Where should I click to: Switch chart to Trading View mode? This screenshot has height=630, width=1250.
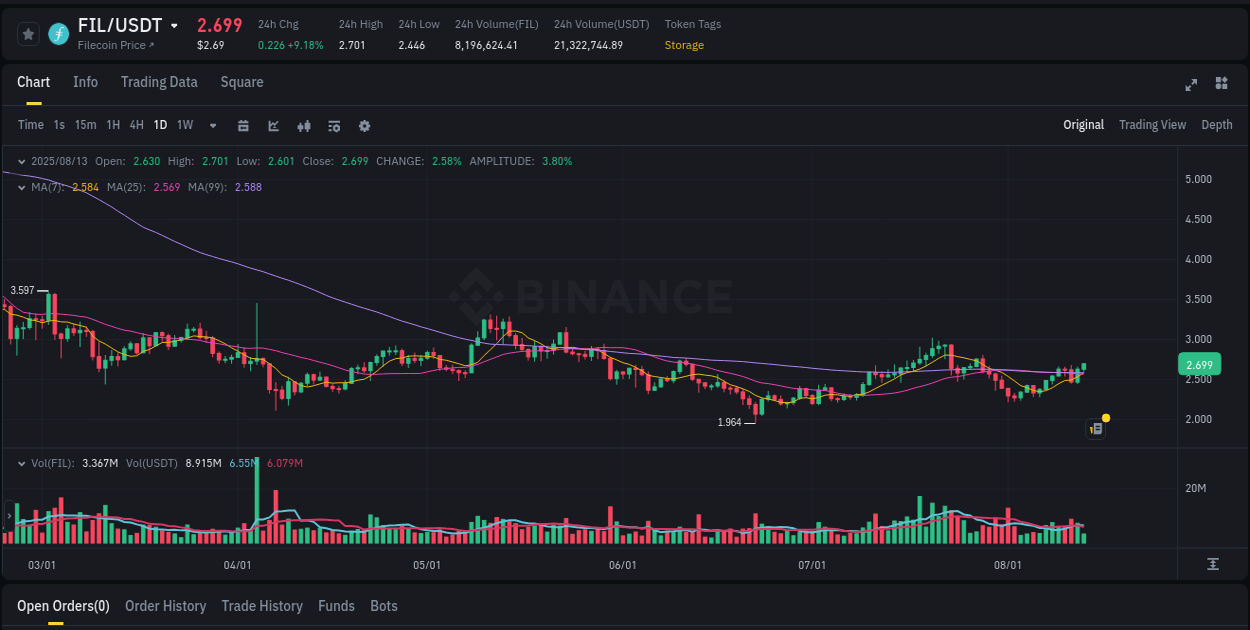pyautogui.click(x=1152, y=125)
